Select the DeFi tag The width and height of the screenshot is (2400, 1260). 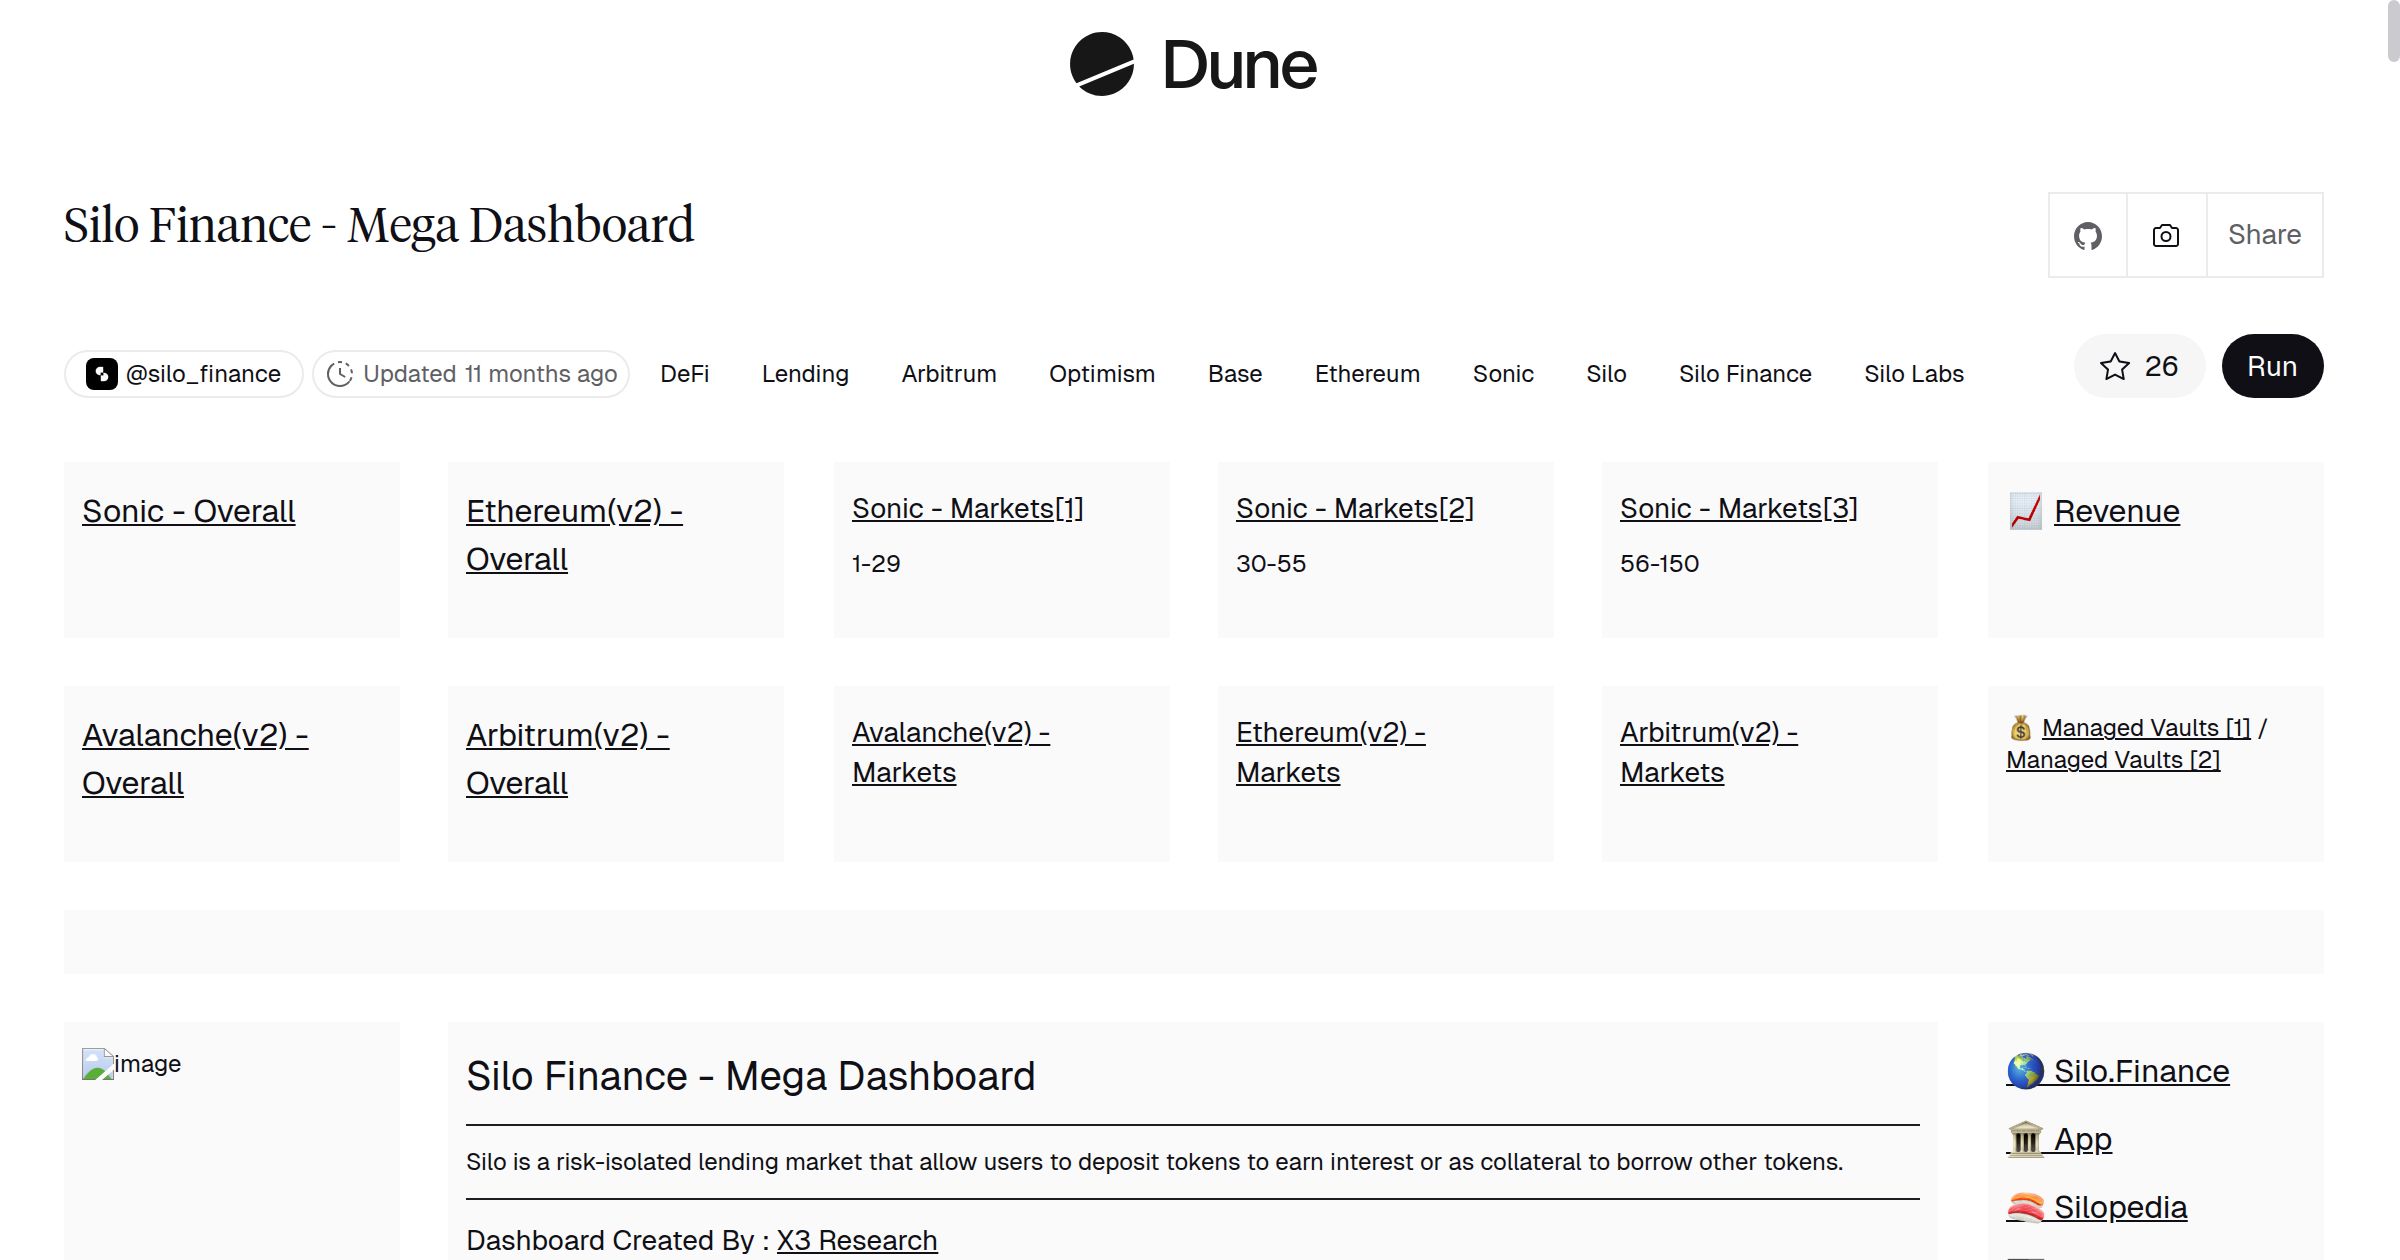click(685, 373)
